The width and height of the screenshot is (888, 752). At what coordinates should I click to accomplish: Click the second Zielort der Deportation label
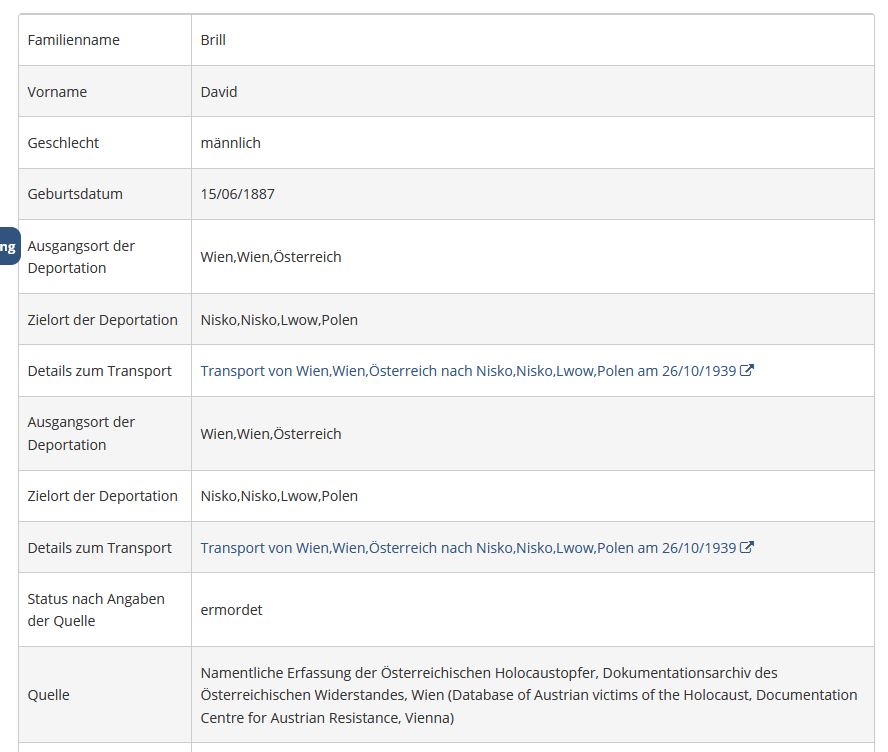coord(103,496)
